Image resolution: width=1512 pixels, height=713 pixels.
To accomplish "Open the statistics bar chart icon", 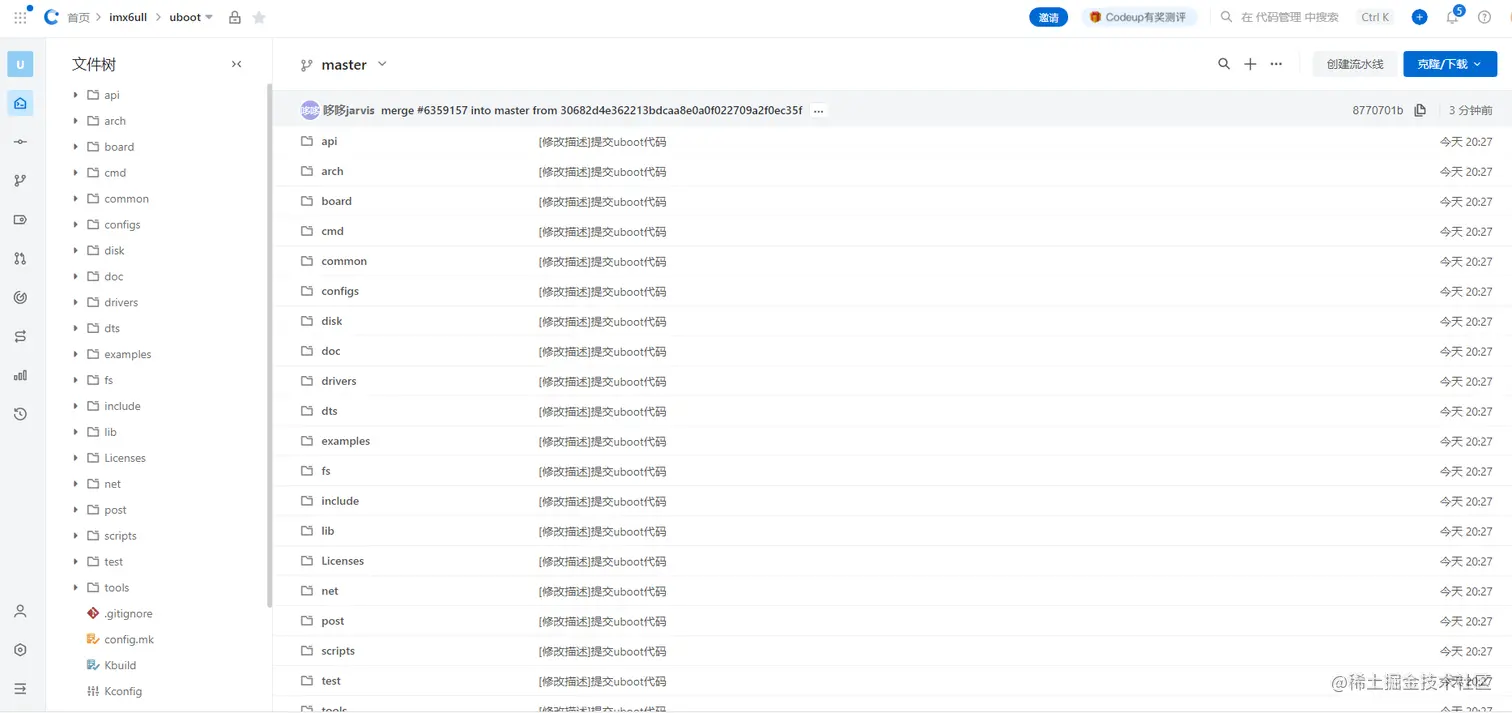I will 20,376.
